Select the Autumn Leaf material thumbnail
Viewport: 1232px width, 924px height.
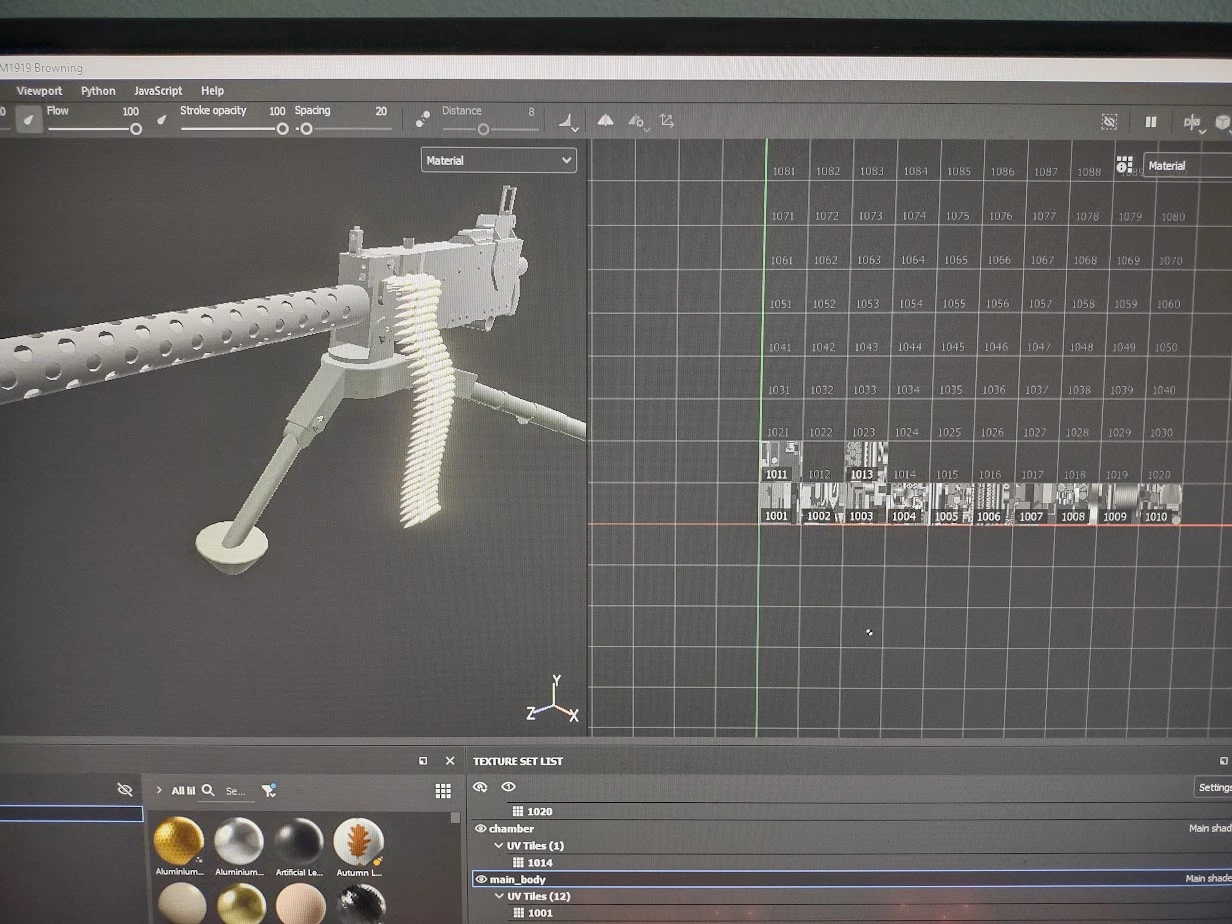click(x=358, y=842)
